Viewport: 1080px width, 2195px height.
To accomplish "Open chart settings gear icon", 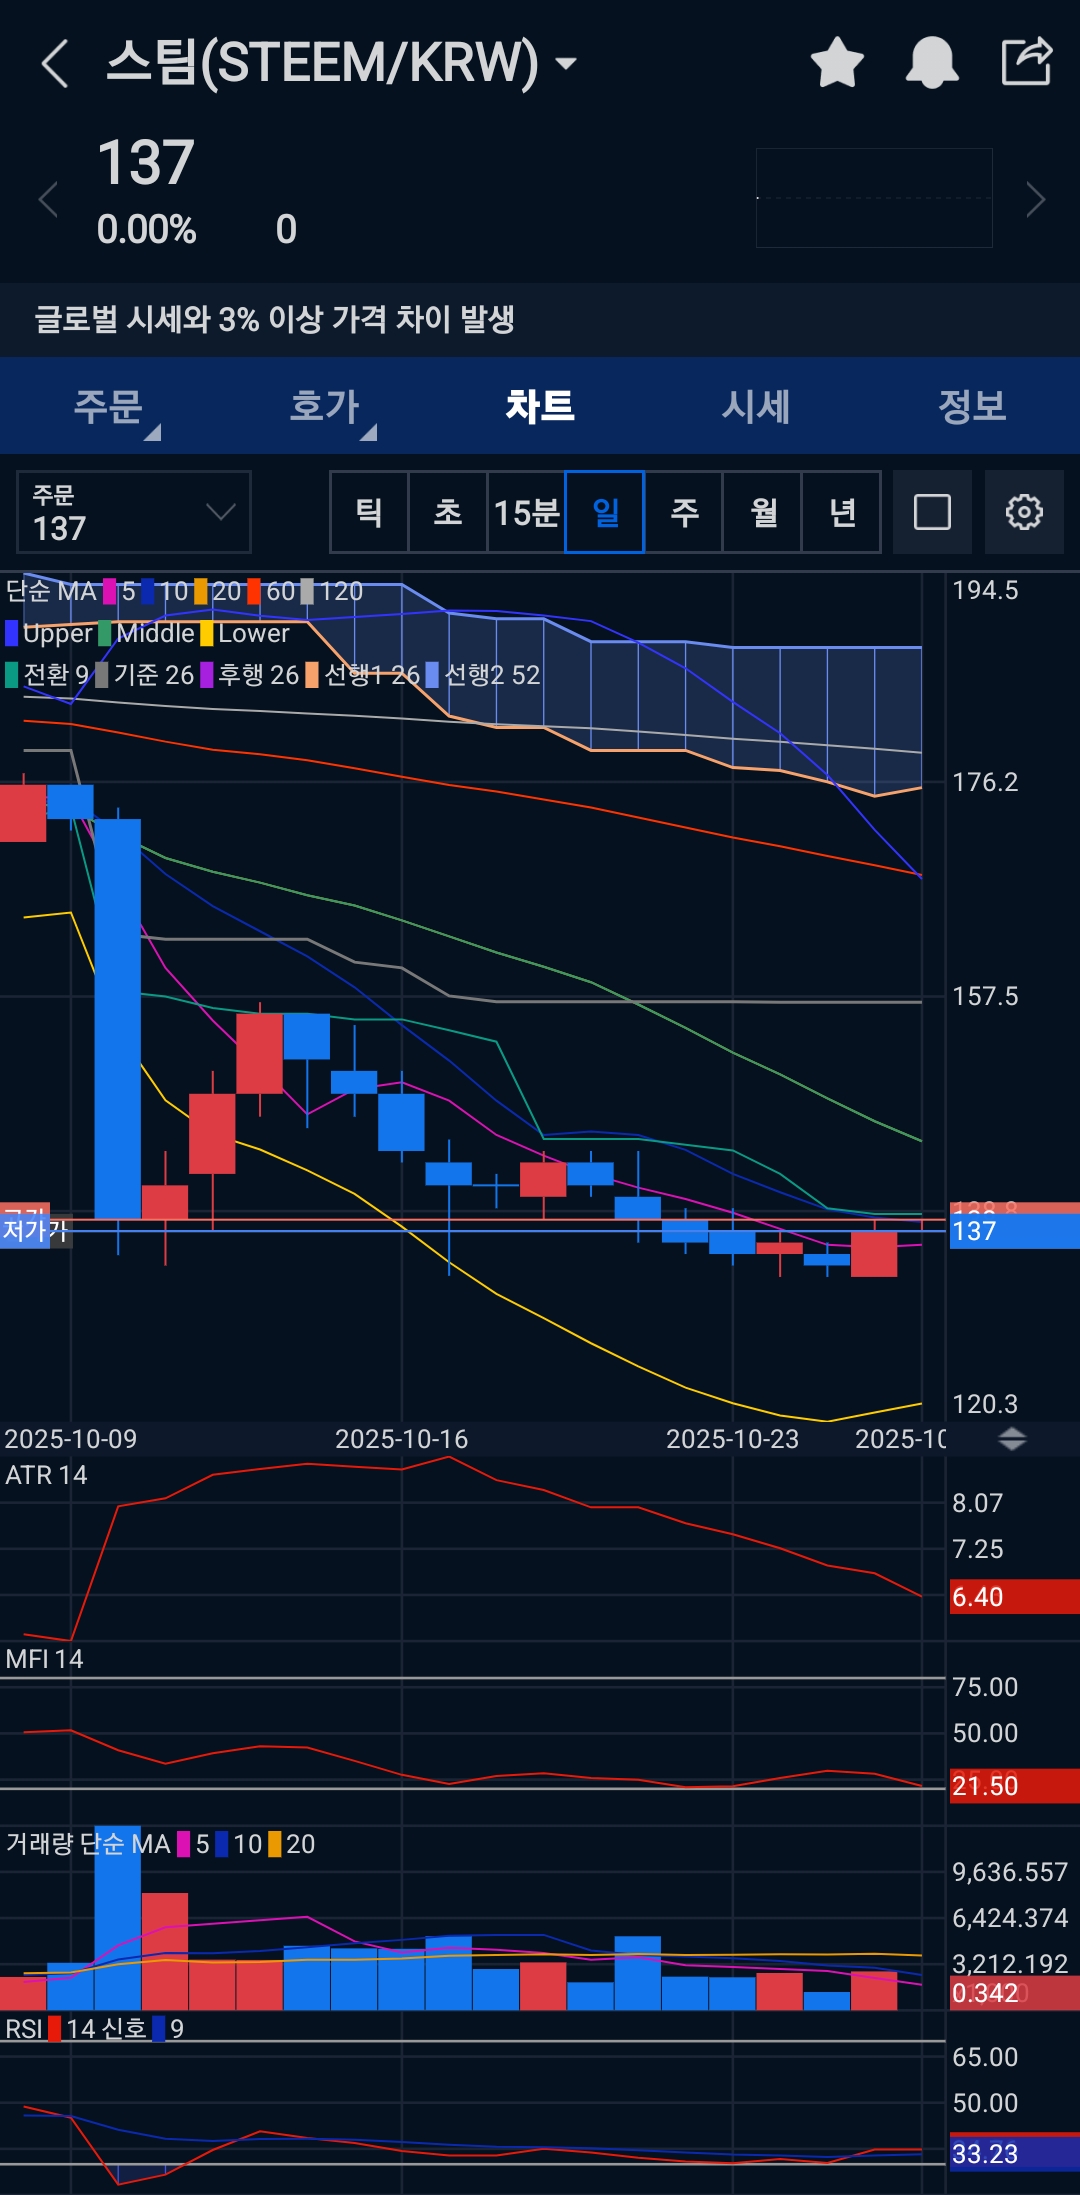I will pyautogui.click(x=1024, y=512).
